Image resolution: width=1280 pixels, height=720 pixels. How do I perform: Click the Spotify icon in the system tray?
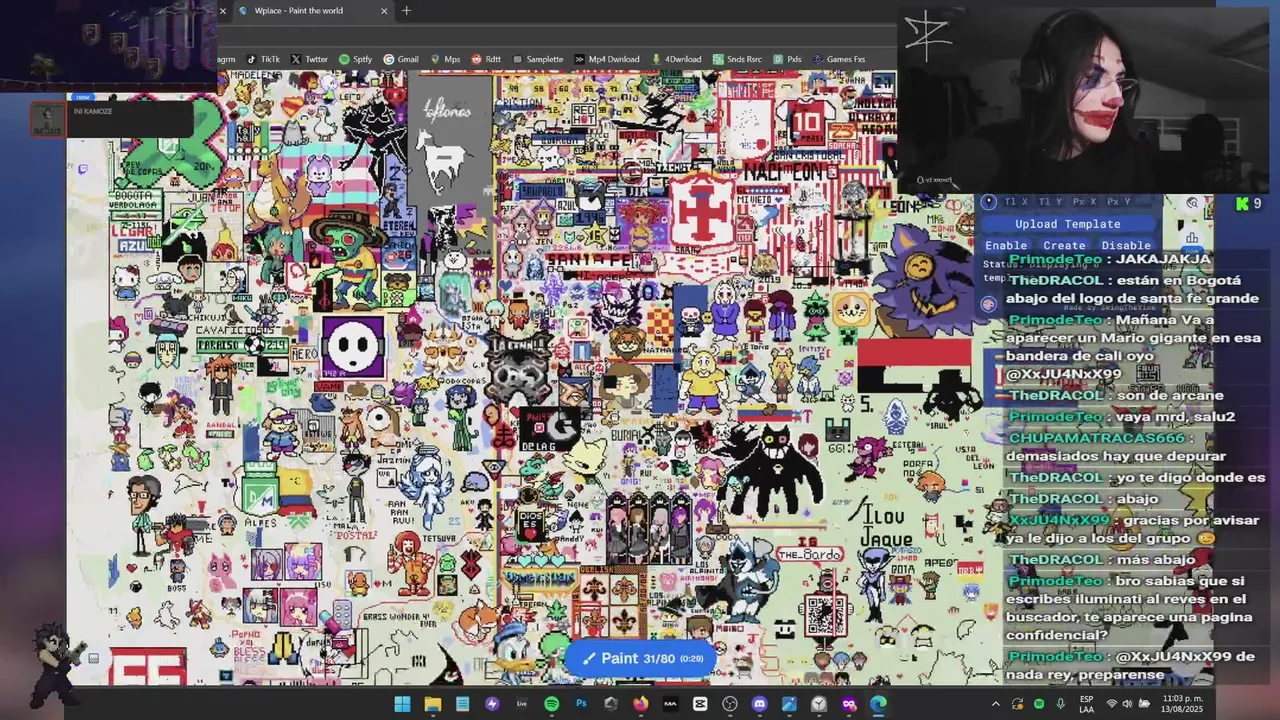[x=1039, y=704]
